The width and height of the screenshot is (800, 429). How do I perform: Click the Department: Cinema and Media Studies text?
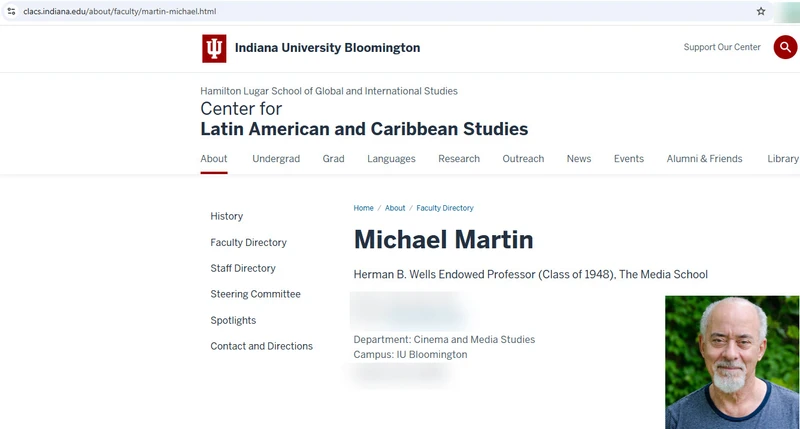tap(444, 340)
